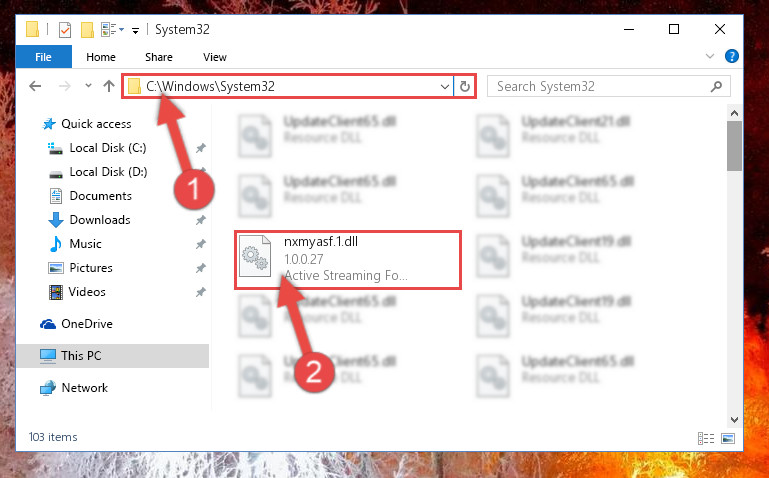Refresh the System32 folder view

[464, 87]
